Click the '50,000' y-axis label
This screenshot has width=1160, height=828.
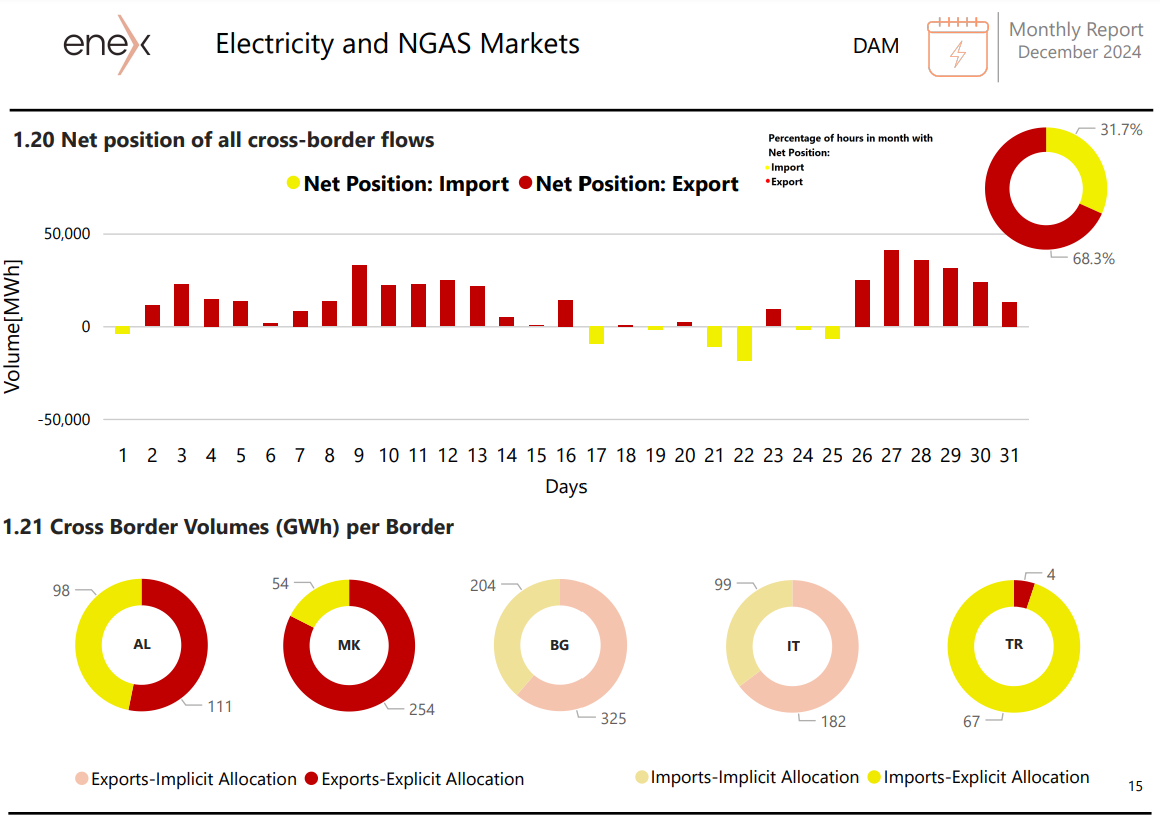click(67, 234)
